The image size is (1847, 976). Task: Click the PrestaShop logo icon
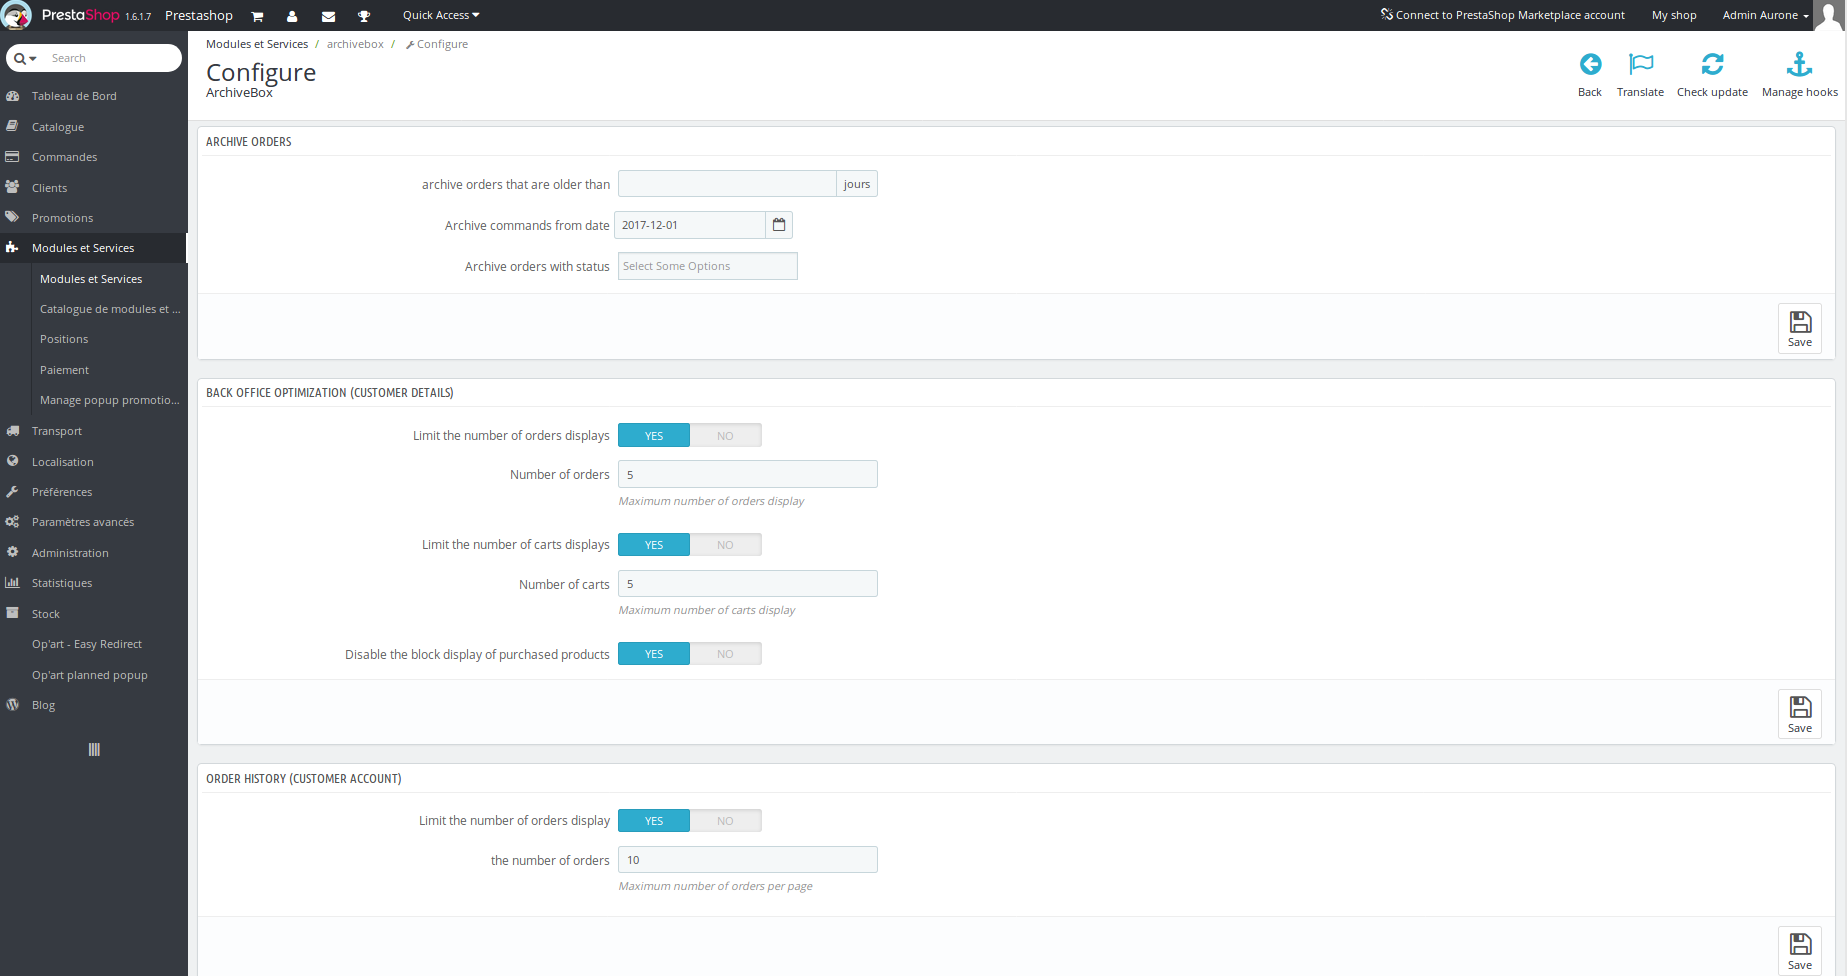click(17, 15)
